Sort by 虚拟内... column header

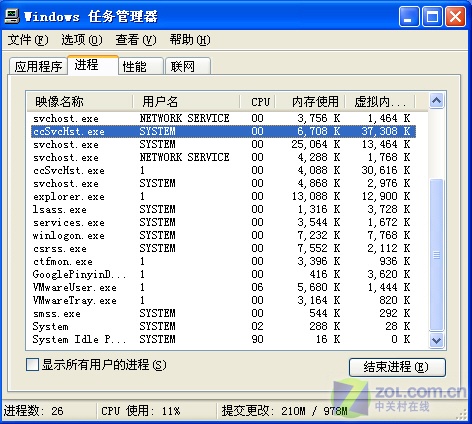(380, 101)
